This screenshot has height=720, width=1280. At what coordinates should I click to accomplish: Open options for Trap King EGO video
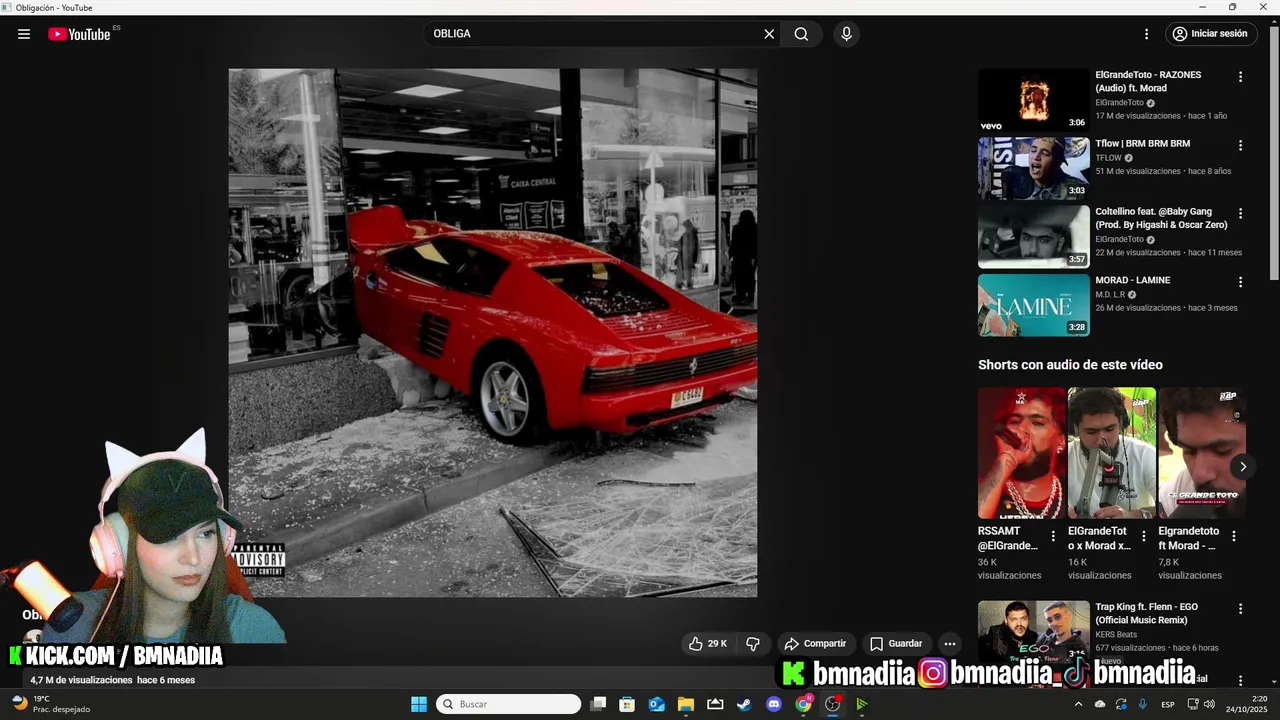pos(1240,609)
